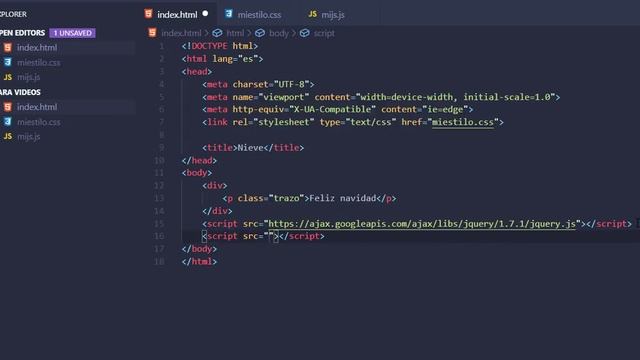Switch to the mijs.js editor tab

tap(332, 15)
